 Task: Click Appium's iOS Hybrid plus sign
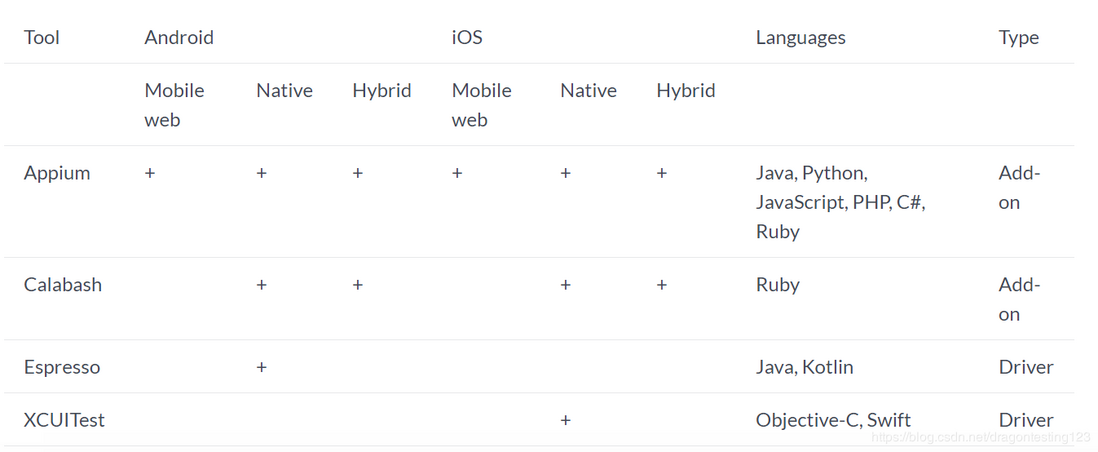(x=662, y=173)
